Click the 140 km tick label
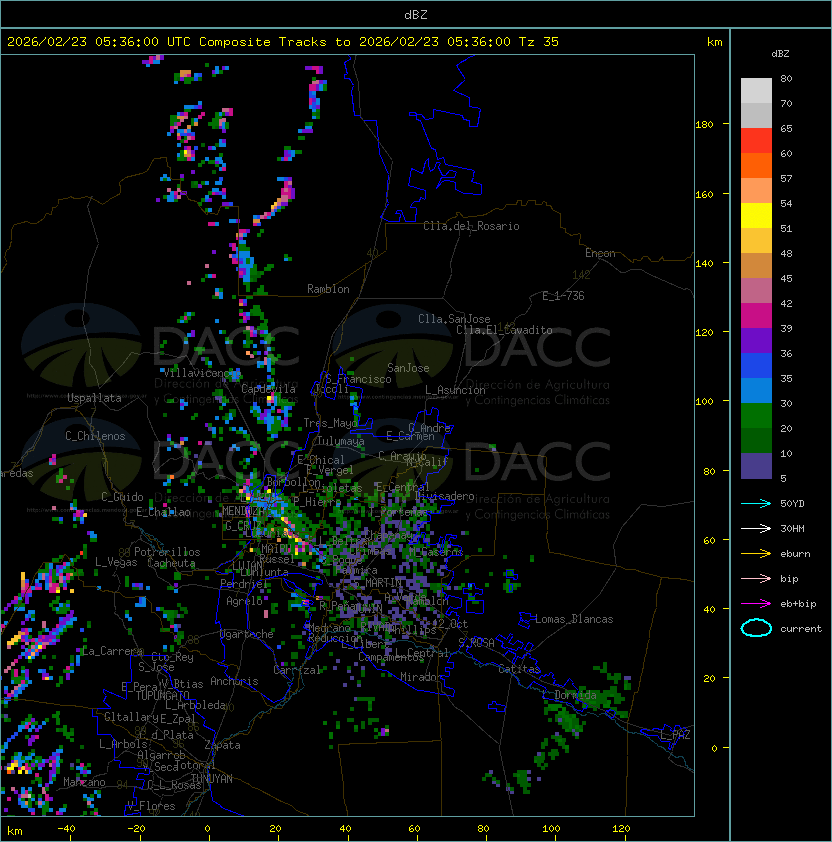This screenshot has height=842, width=832. pos(704,264)
